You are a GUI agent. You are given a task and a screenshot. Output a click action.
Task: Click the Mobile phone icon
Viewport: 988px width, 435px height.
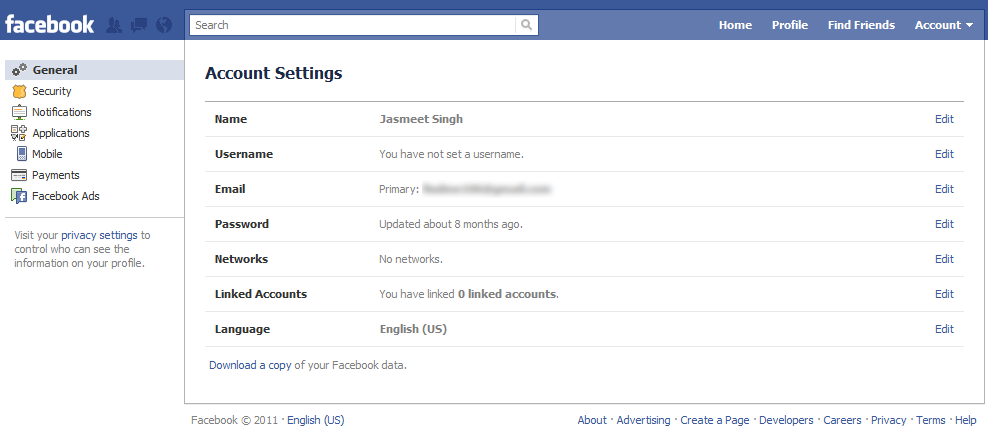(22, 154)
